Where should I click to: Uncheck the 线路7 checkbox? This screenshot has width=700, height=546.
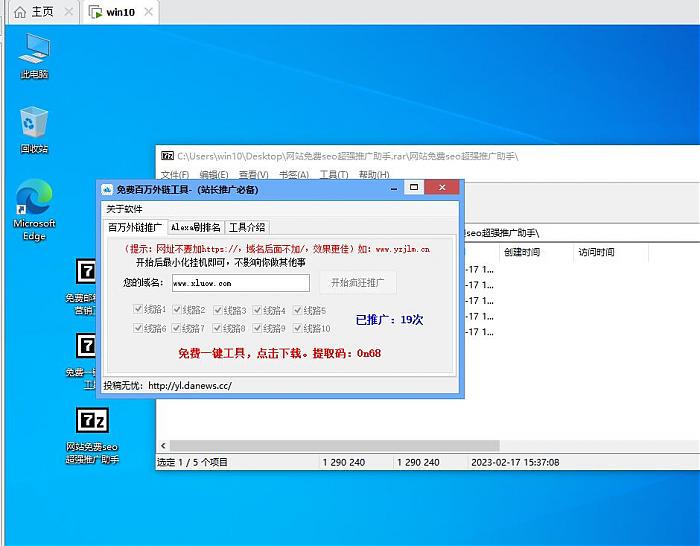coord(178,328)
